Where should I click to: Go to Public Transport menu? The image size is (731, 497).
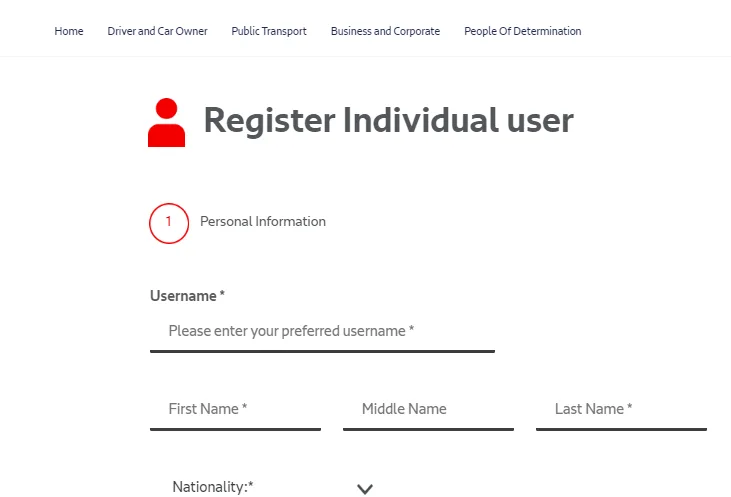(269, 31)
